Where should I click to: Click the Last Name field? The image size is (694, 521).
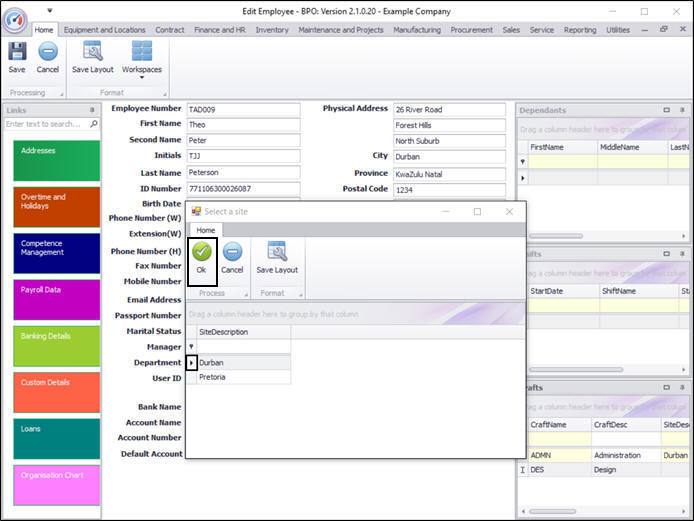tap(243, 173)
